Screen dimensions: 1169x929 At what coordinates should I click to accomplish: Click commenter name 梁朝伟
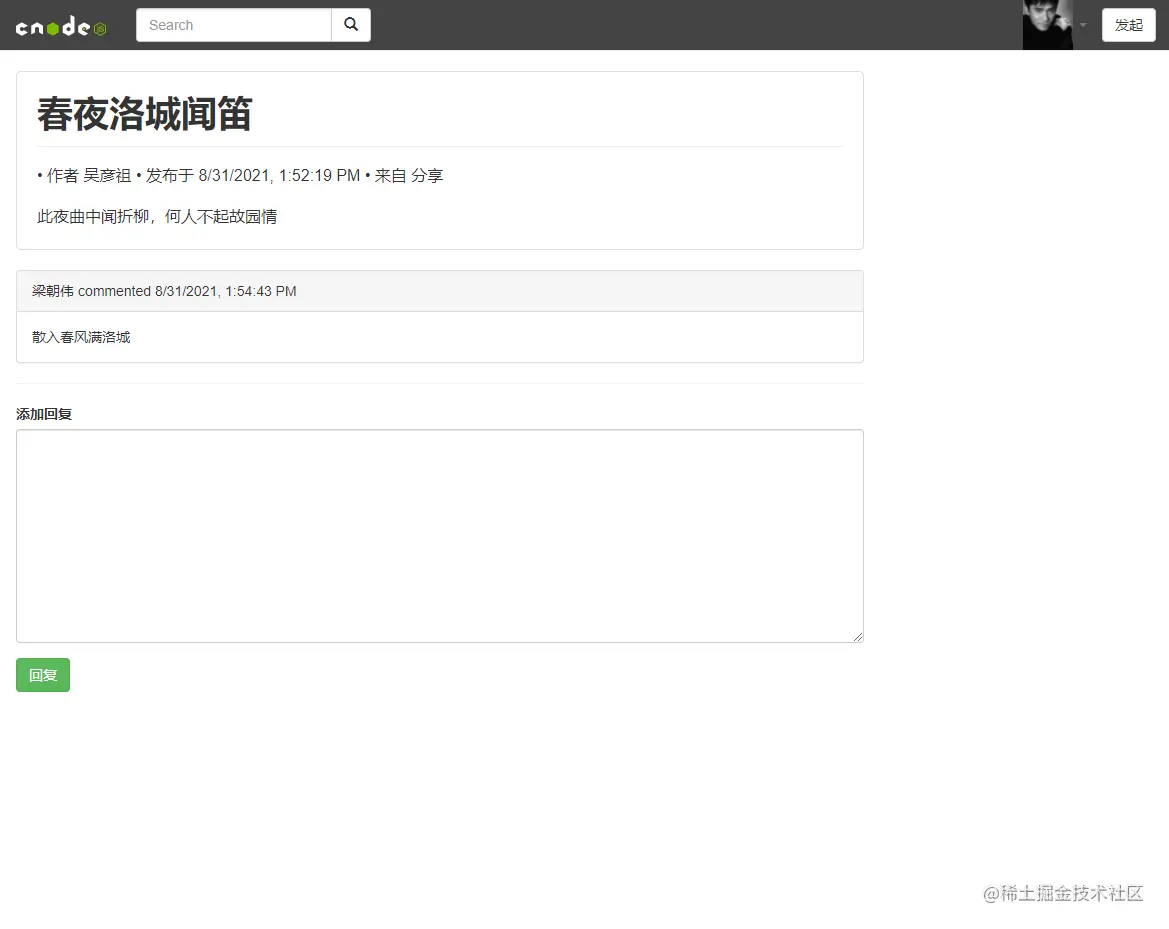[53, 291]
